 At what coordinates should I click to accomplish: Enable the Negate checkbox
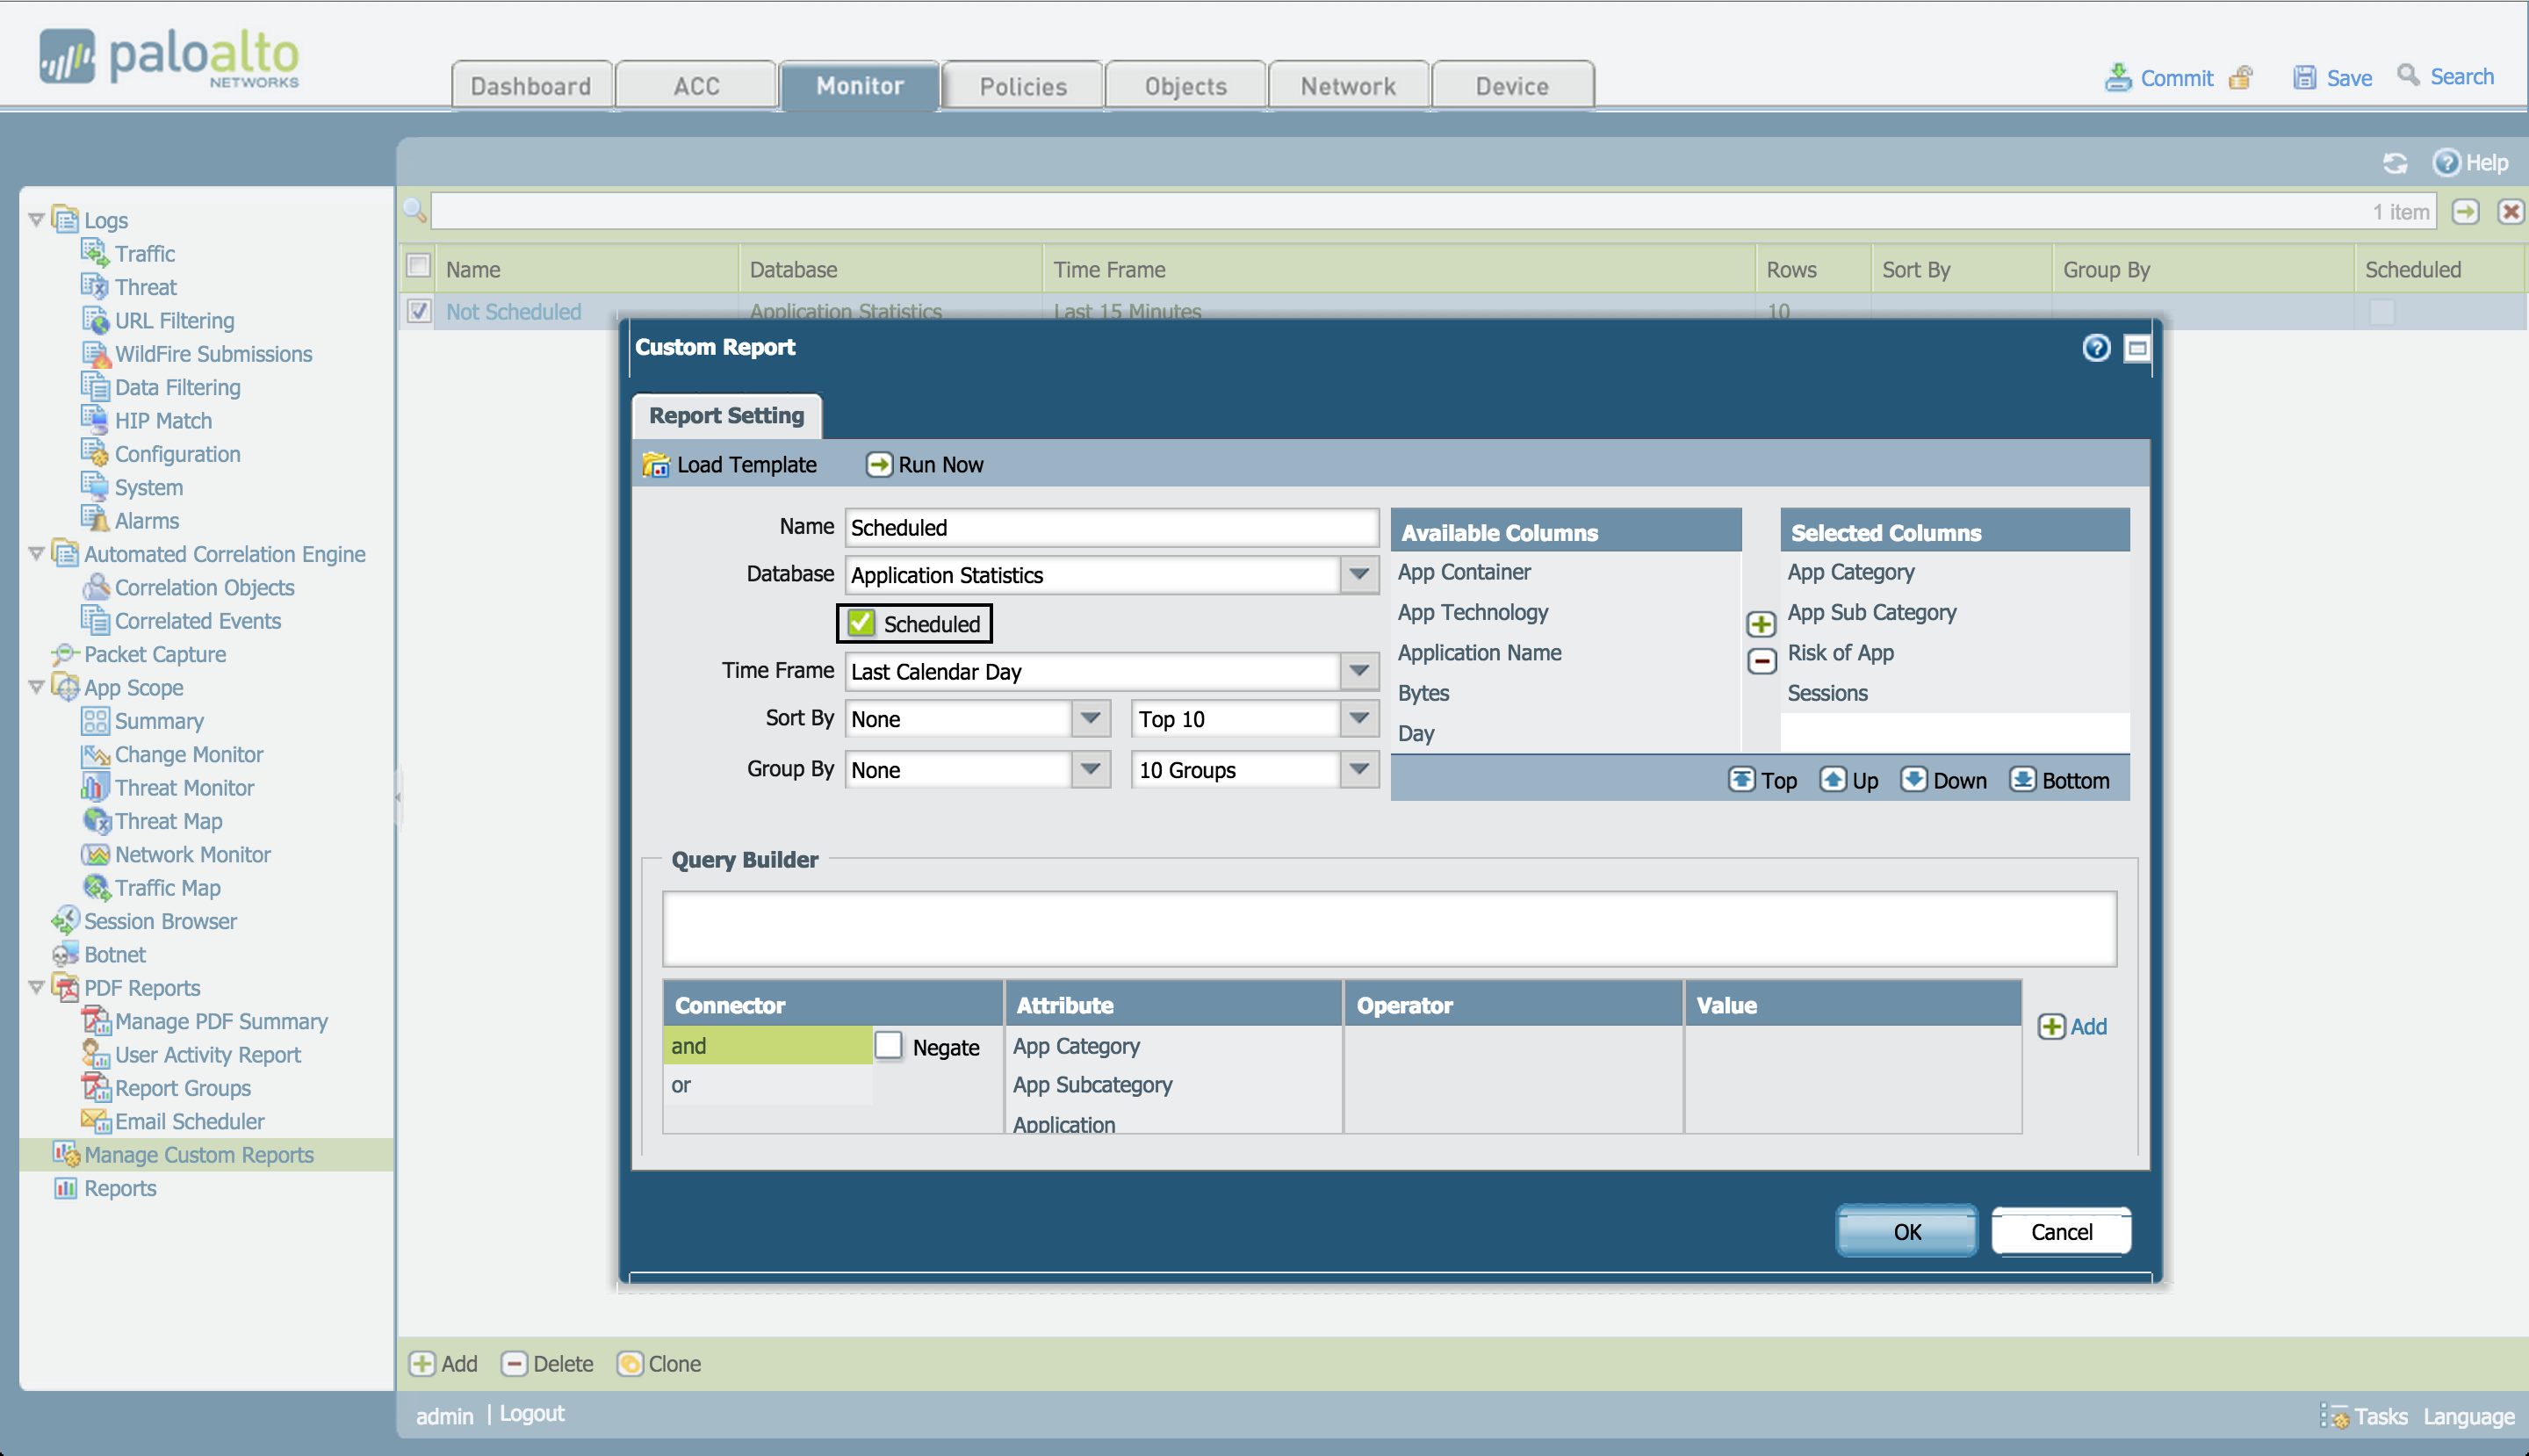(888, 1046)
